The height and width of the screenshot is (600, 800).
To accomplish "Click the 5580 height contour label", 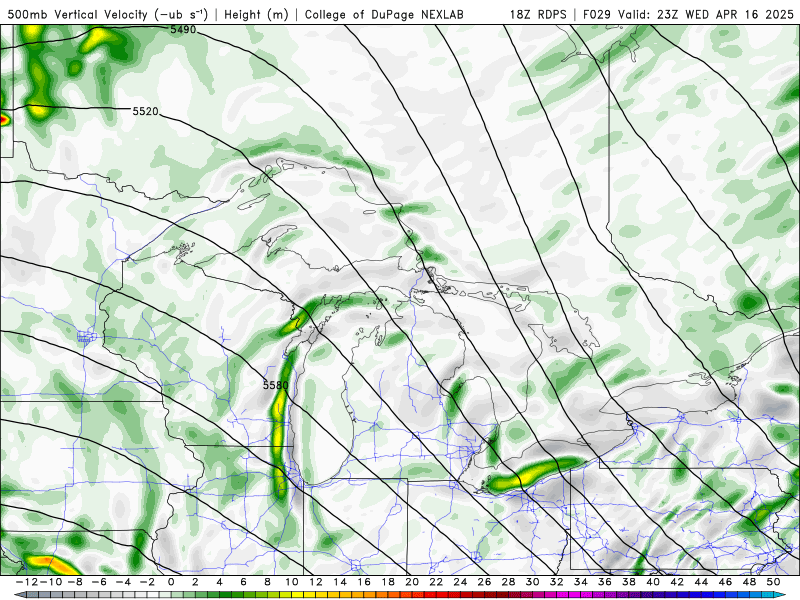I will point(276,385).
